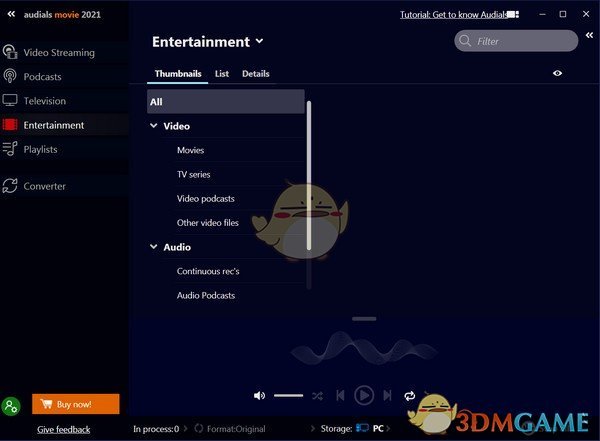This screenshot has height=441, width=600.
Task: Switch to the List tab
Action: [222, 74]
